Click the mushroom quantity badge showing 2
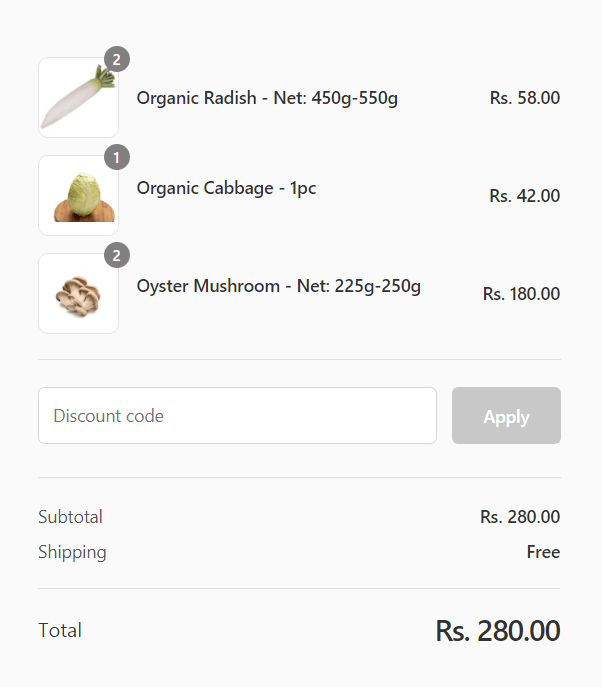 click(116, 256)
